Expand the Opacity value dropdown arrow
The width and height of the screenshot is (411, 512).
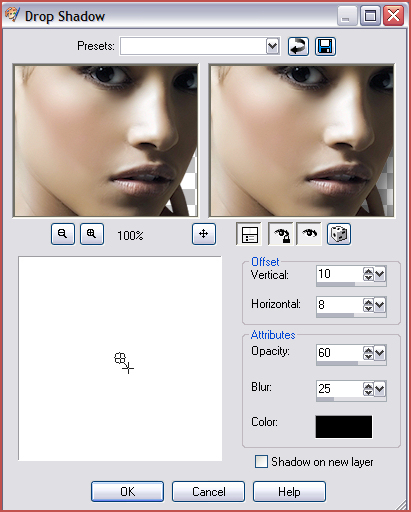[x=380, y=353]
